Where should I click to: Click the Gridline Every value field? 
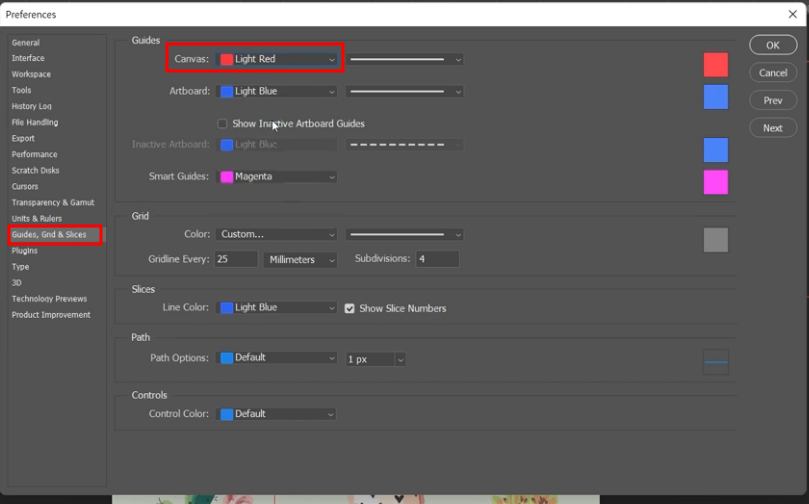tap(236, 259)
